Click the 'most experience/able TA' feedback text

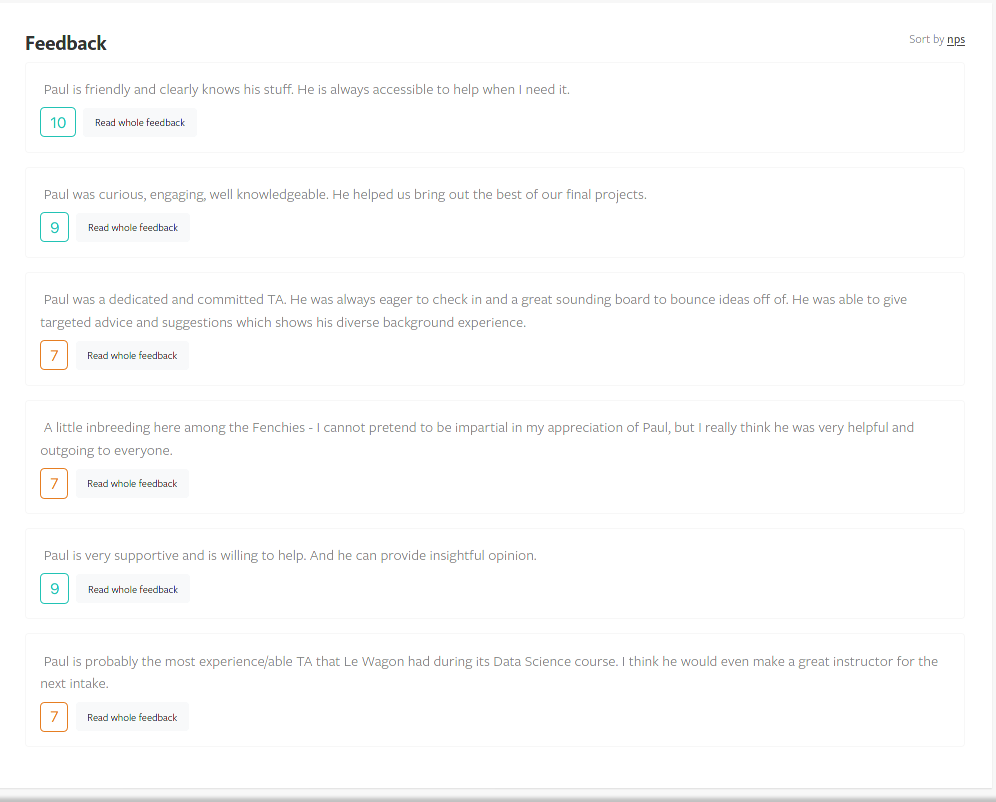click(x=489, y=672)
